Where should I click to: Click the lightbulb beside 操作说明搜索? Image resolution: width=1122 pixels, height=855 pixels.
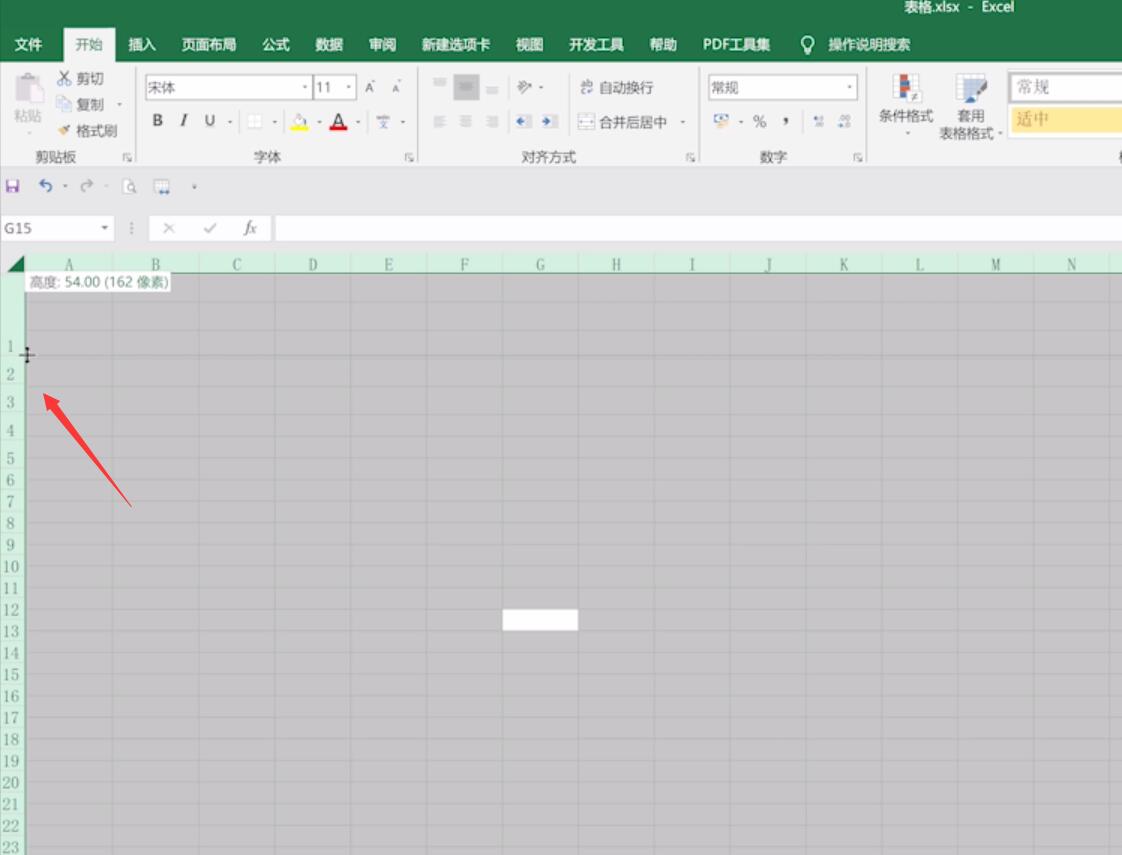(x=807, y=45)
